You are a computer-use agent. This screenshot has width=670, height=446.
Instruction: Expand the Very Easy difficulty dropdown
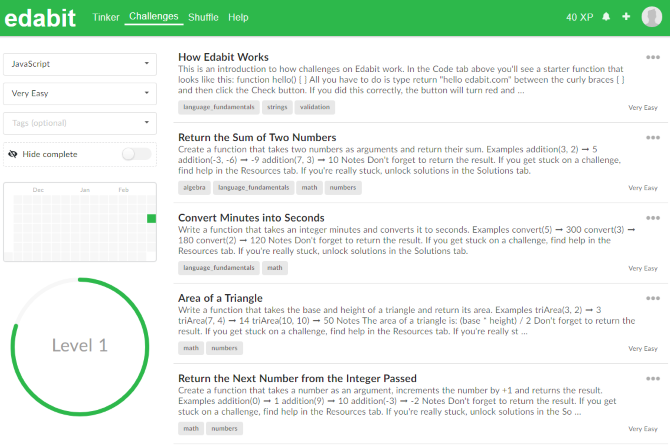click(80, 93)
